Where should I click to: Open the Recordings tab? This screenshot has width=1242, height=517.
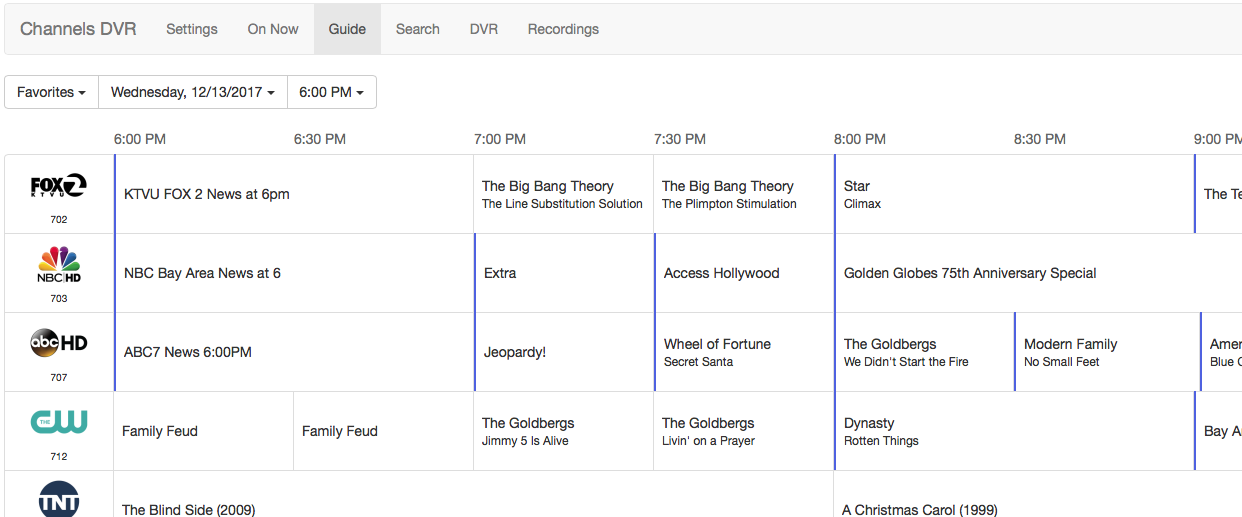[563, 29]
